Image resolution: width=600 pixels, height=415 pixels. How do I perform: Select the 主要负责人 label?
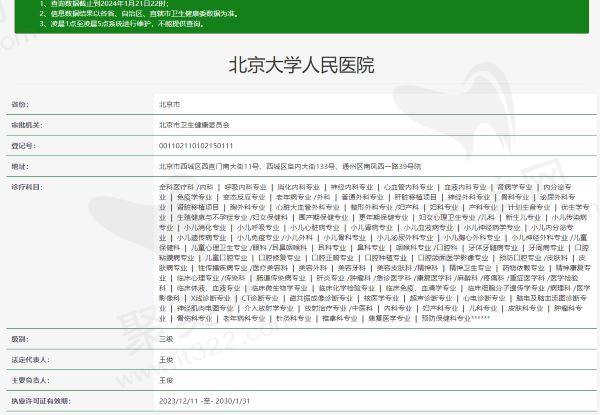(x=30, y=380)
